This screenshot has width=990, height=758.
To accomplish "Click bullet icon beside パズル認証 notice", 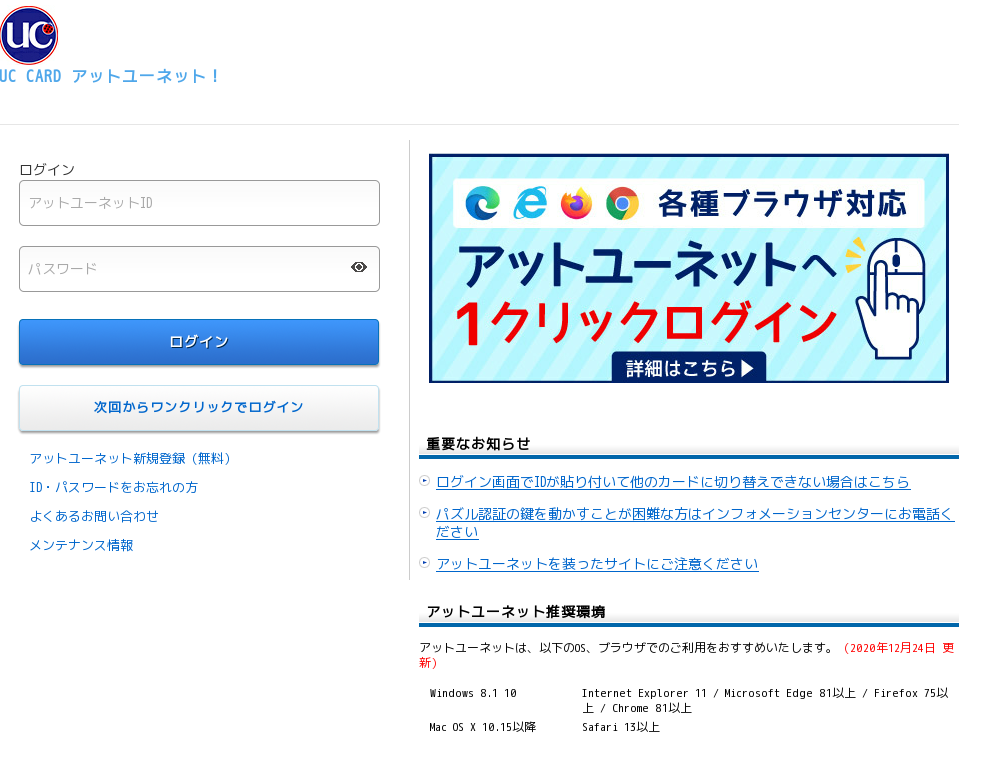I will (425, 512).
